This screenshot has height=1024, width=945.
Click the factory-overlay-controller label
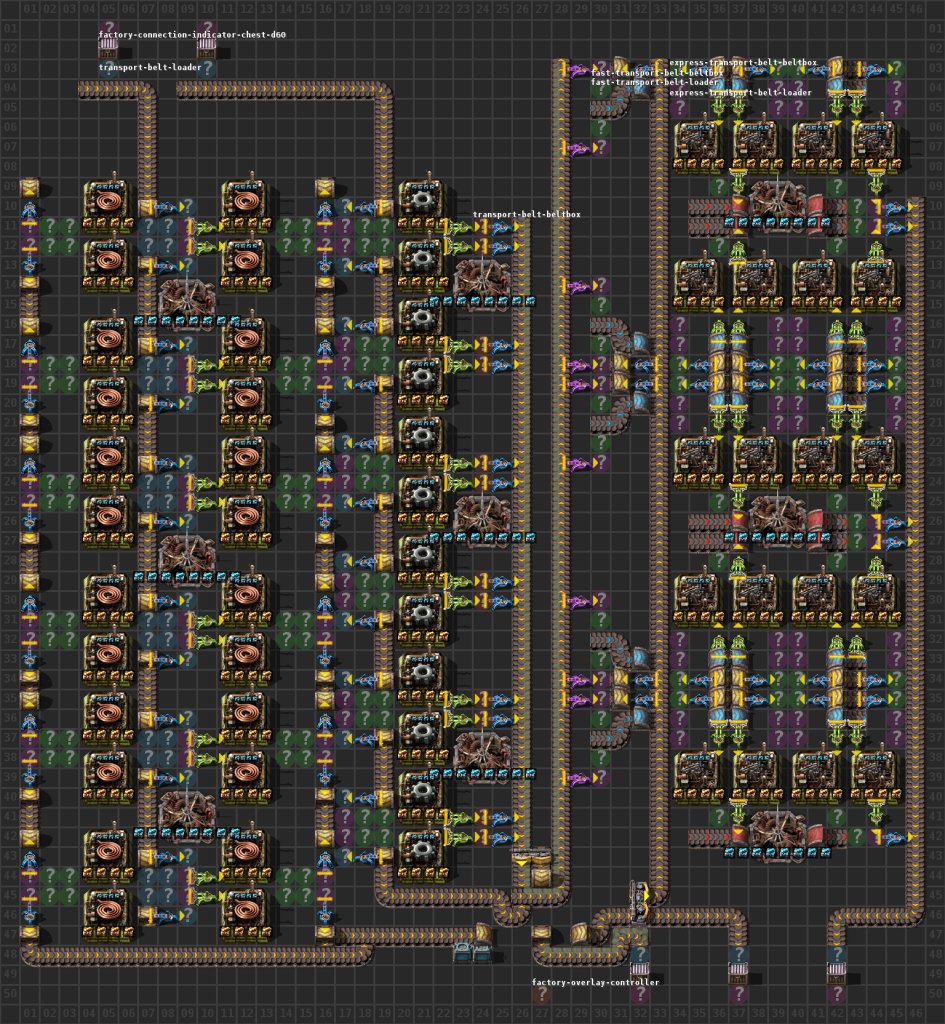pos(596,982)
